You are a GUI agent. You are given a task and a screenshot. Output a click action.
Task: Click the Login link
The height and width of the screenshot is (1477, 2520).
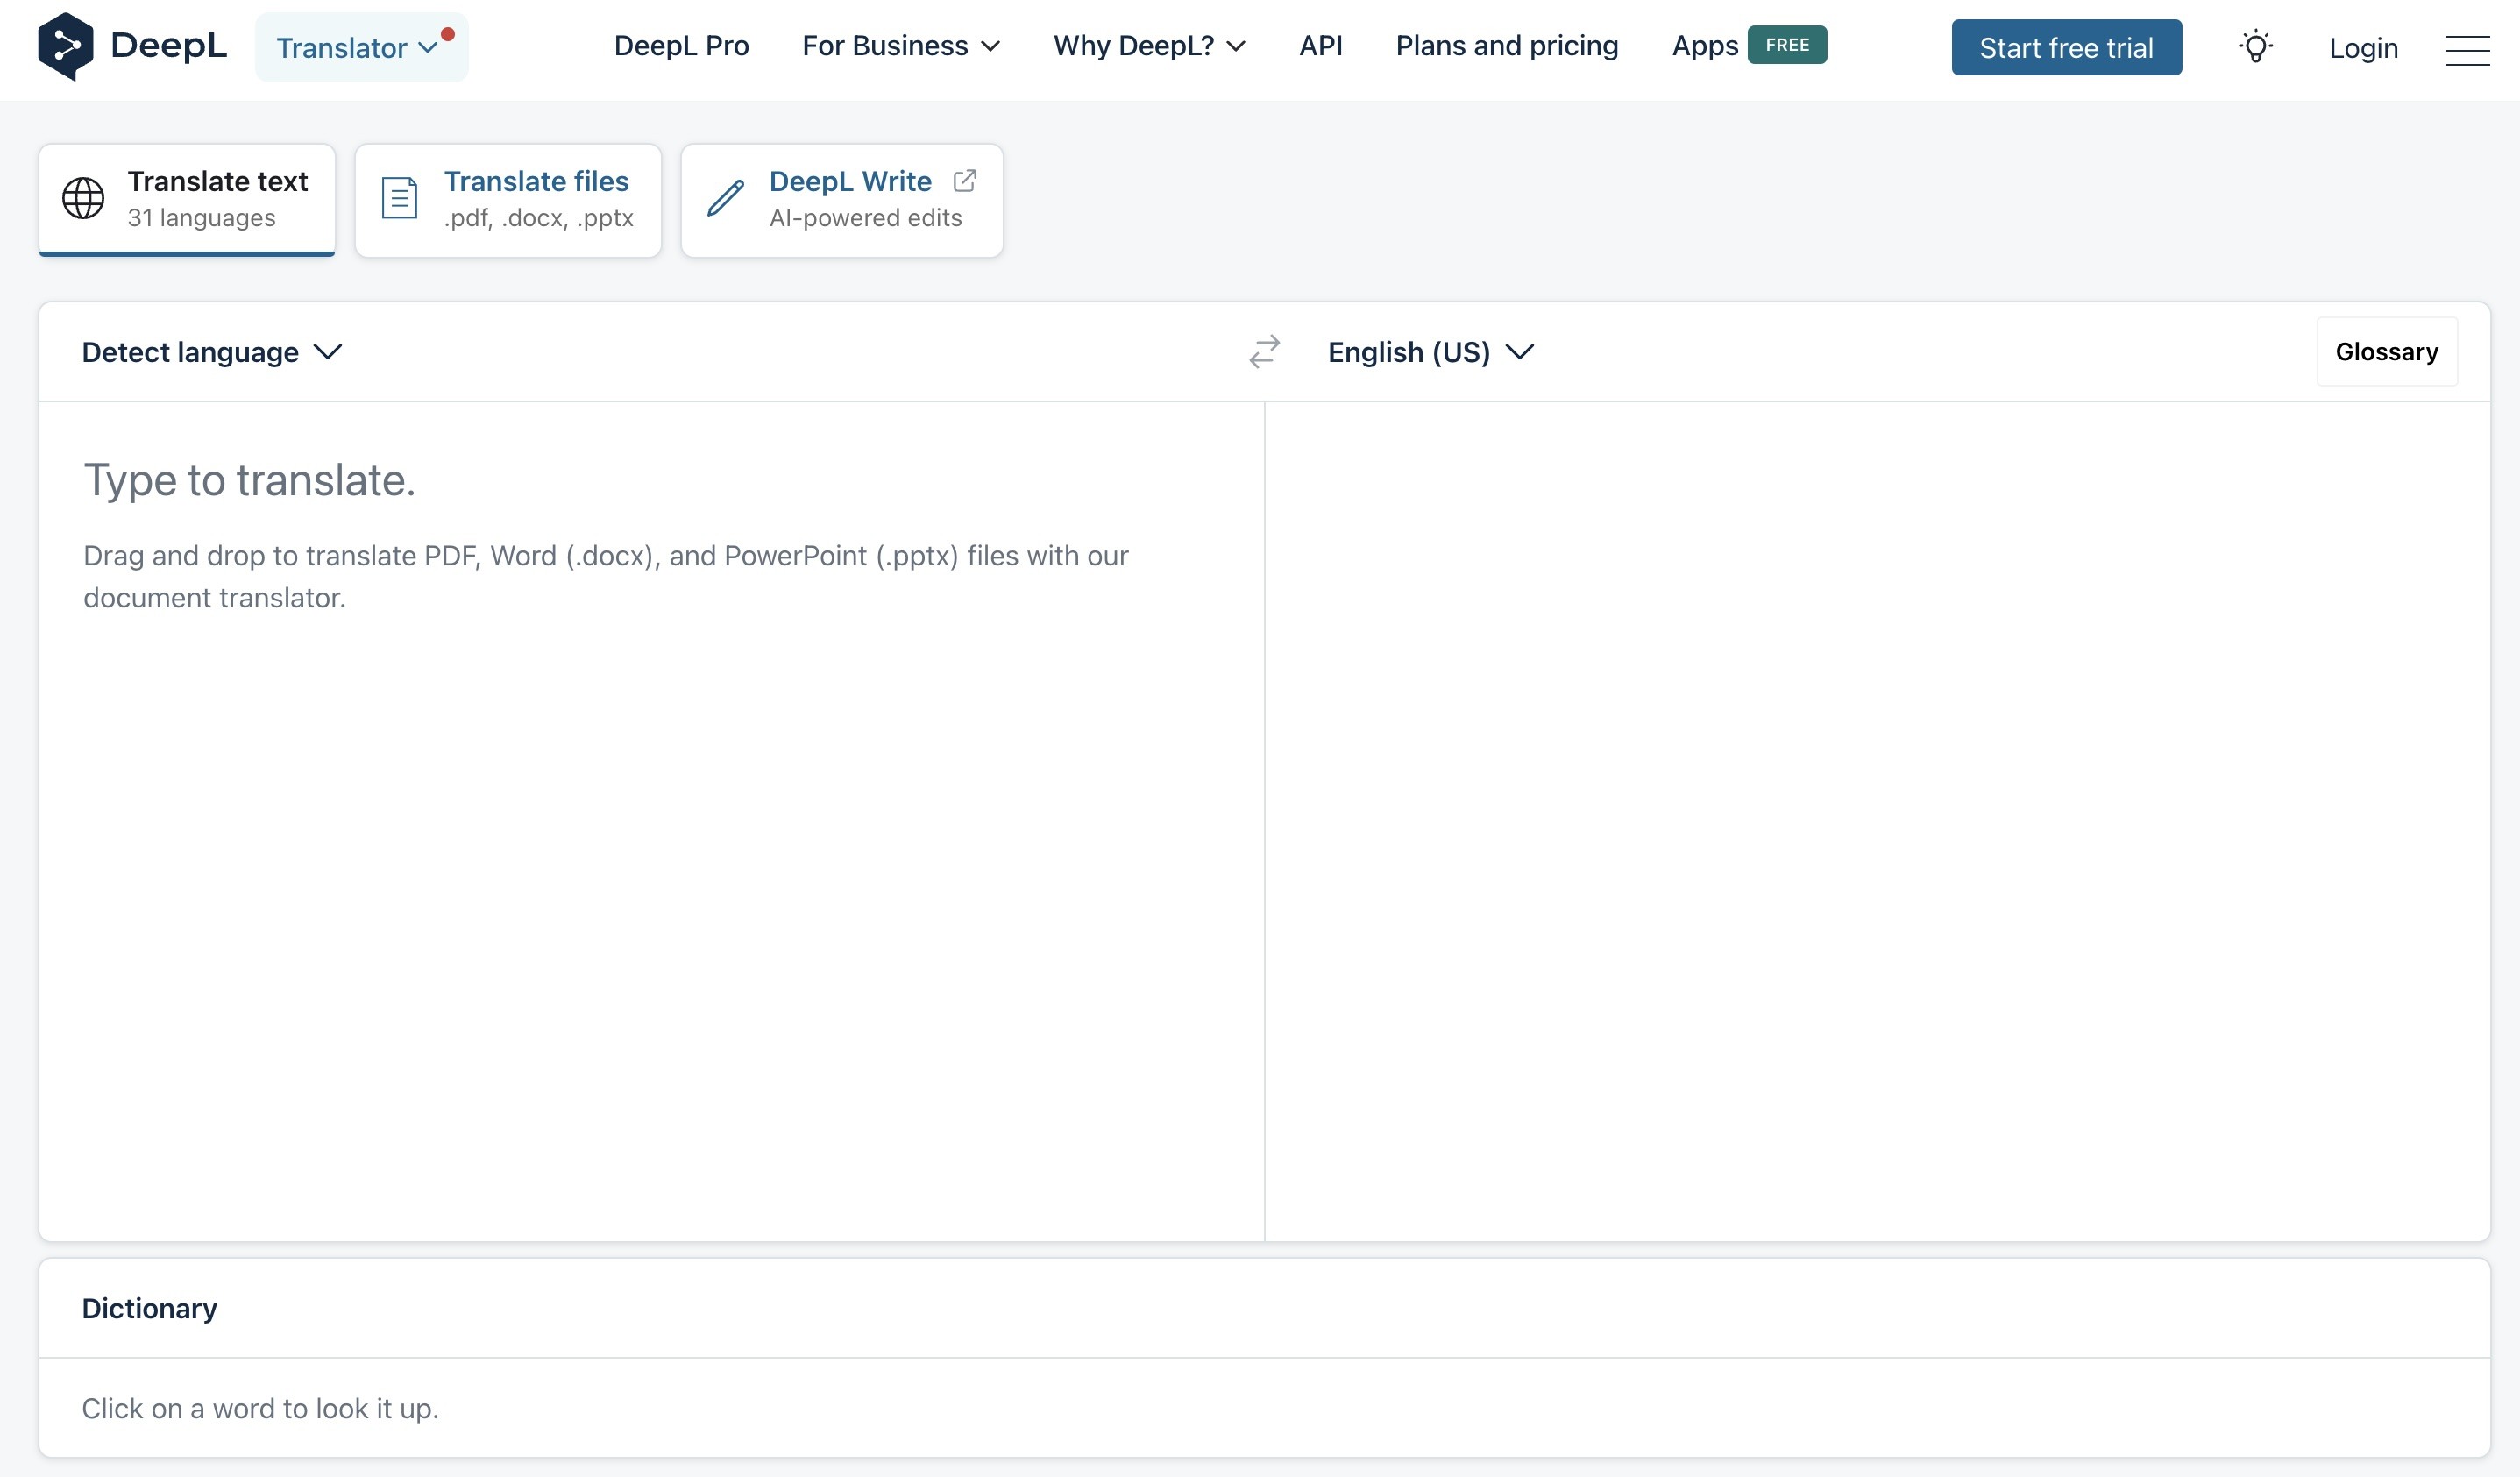click(x=2363, y=48)
